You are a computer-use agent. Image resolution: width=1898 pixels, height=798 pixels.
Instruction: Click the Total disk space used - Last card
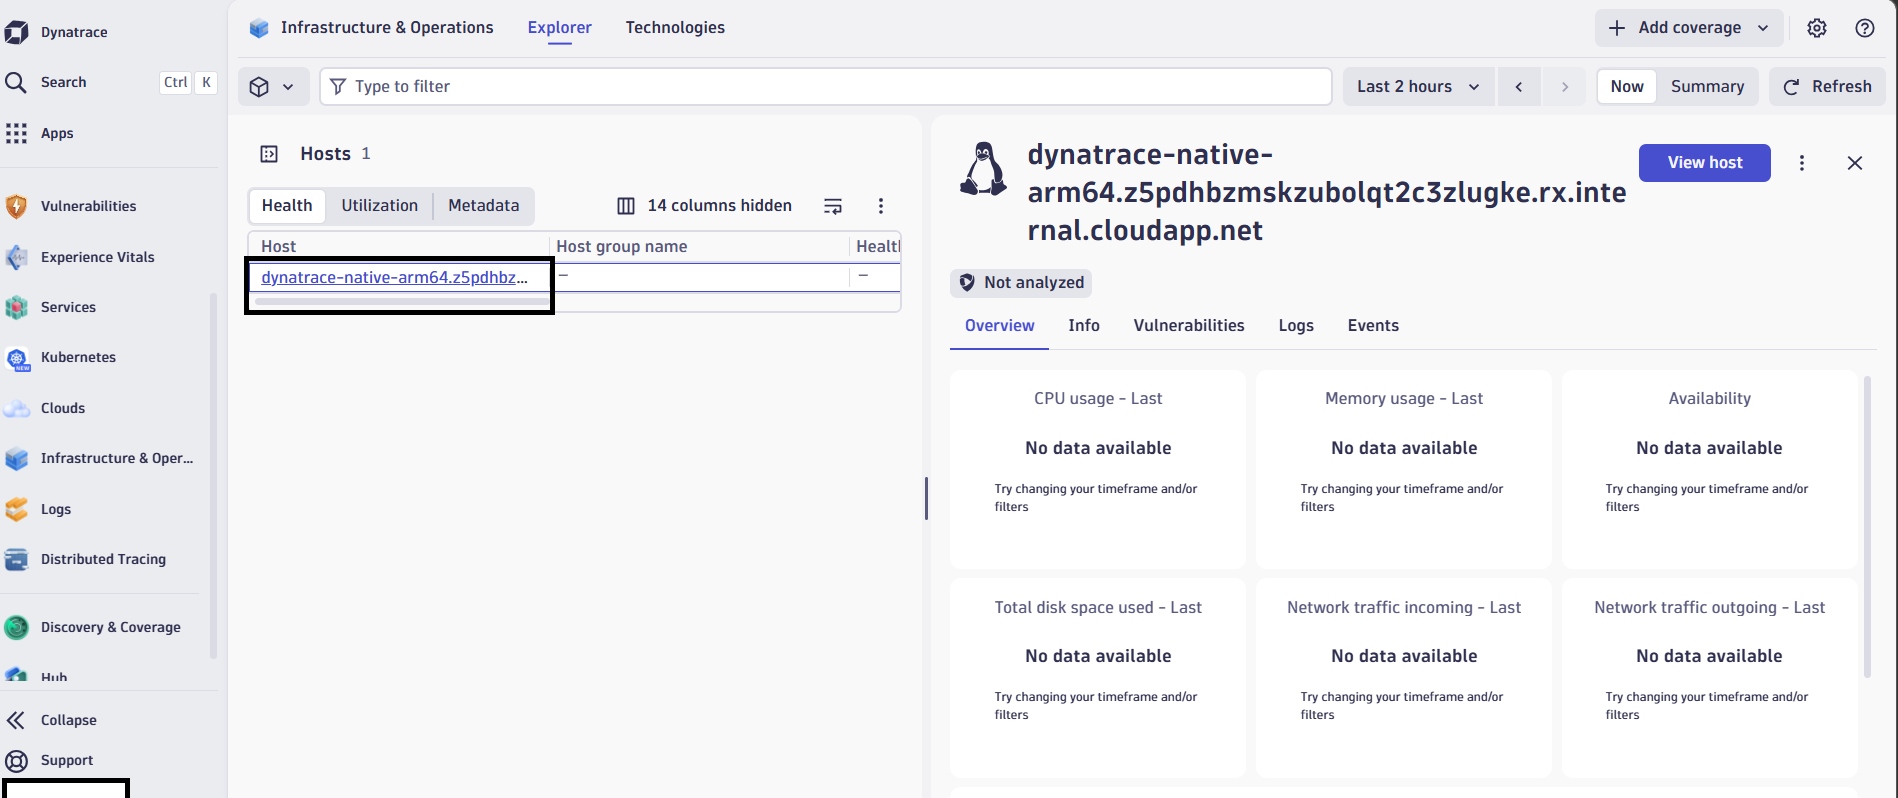(1098, 677)
